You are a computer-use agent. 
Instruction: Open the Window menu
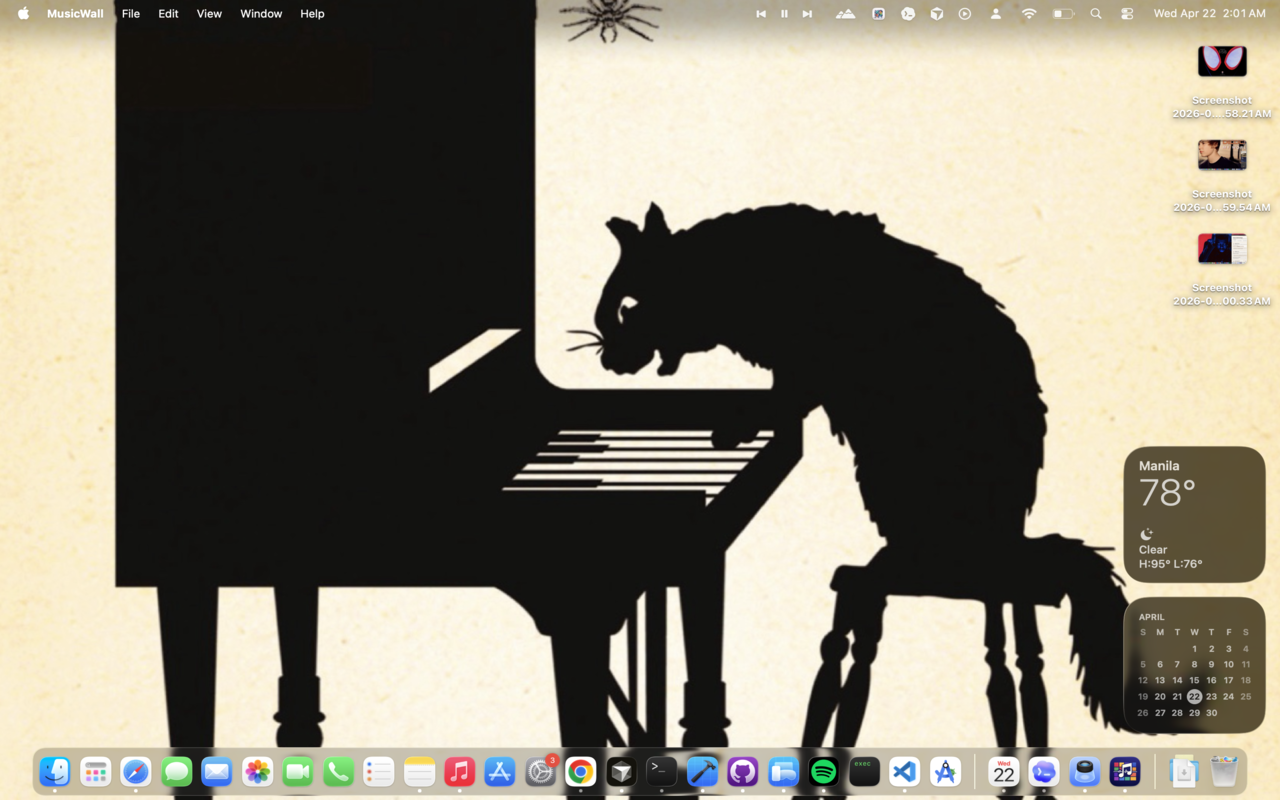pos(261,13)
